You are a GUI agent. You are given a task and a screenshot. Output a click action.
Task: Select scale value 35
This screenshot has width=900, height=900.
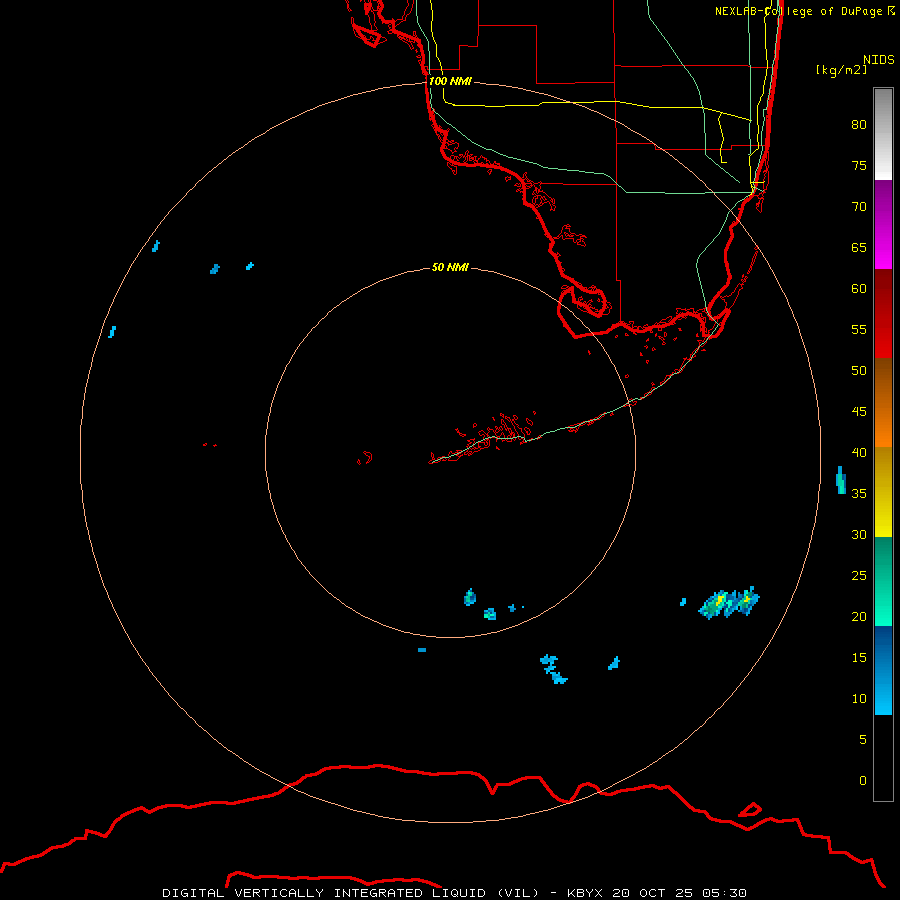tap(859, 494)
